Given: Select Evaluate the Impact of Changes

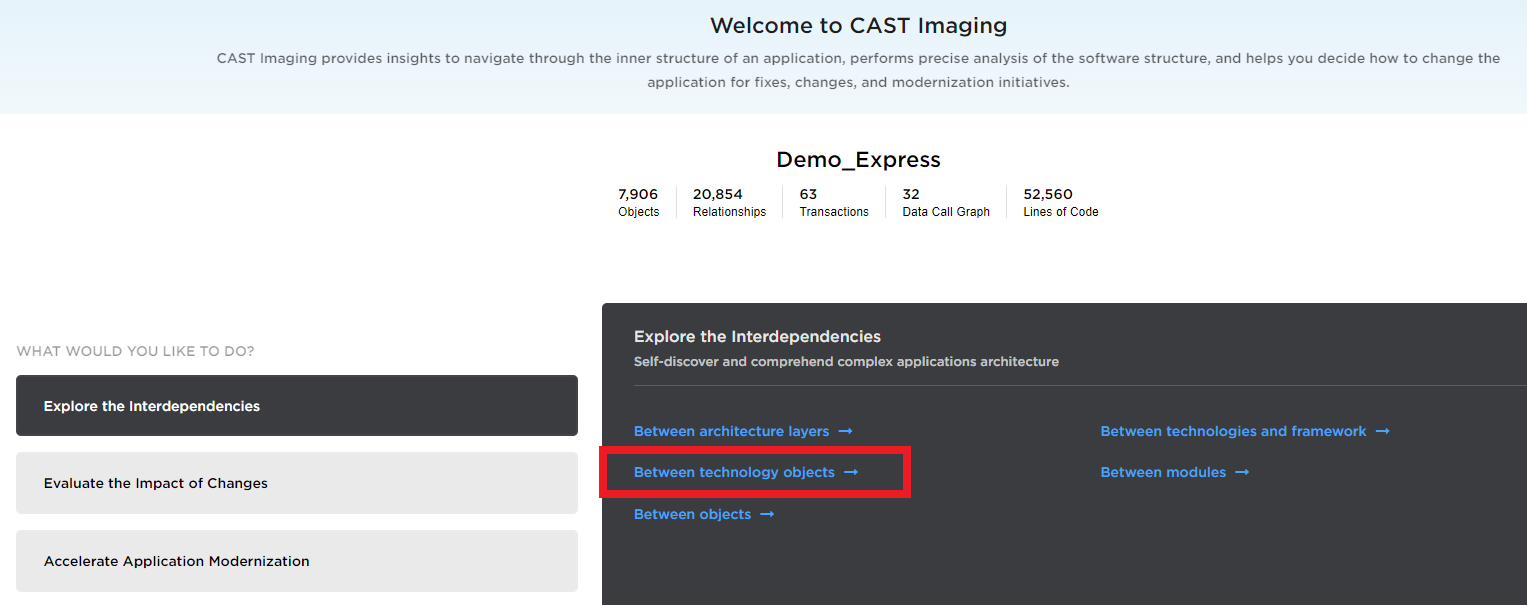Looking at the screenshot, I should (x=297, y=483).
